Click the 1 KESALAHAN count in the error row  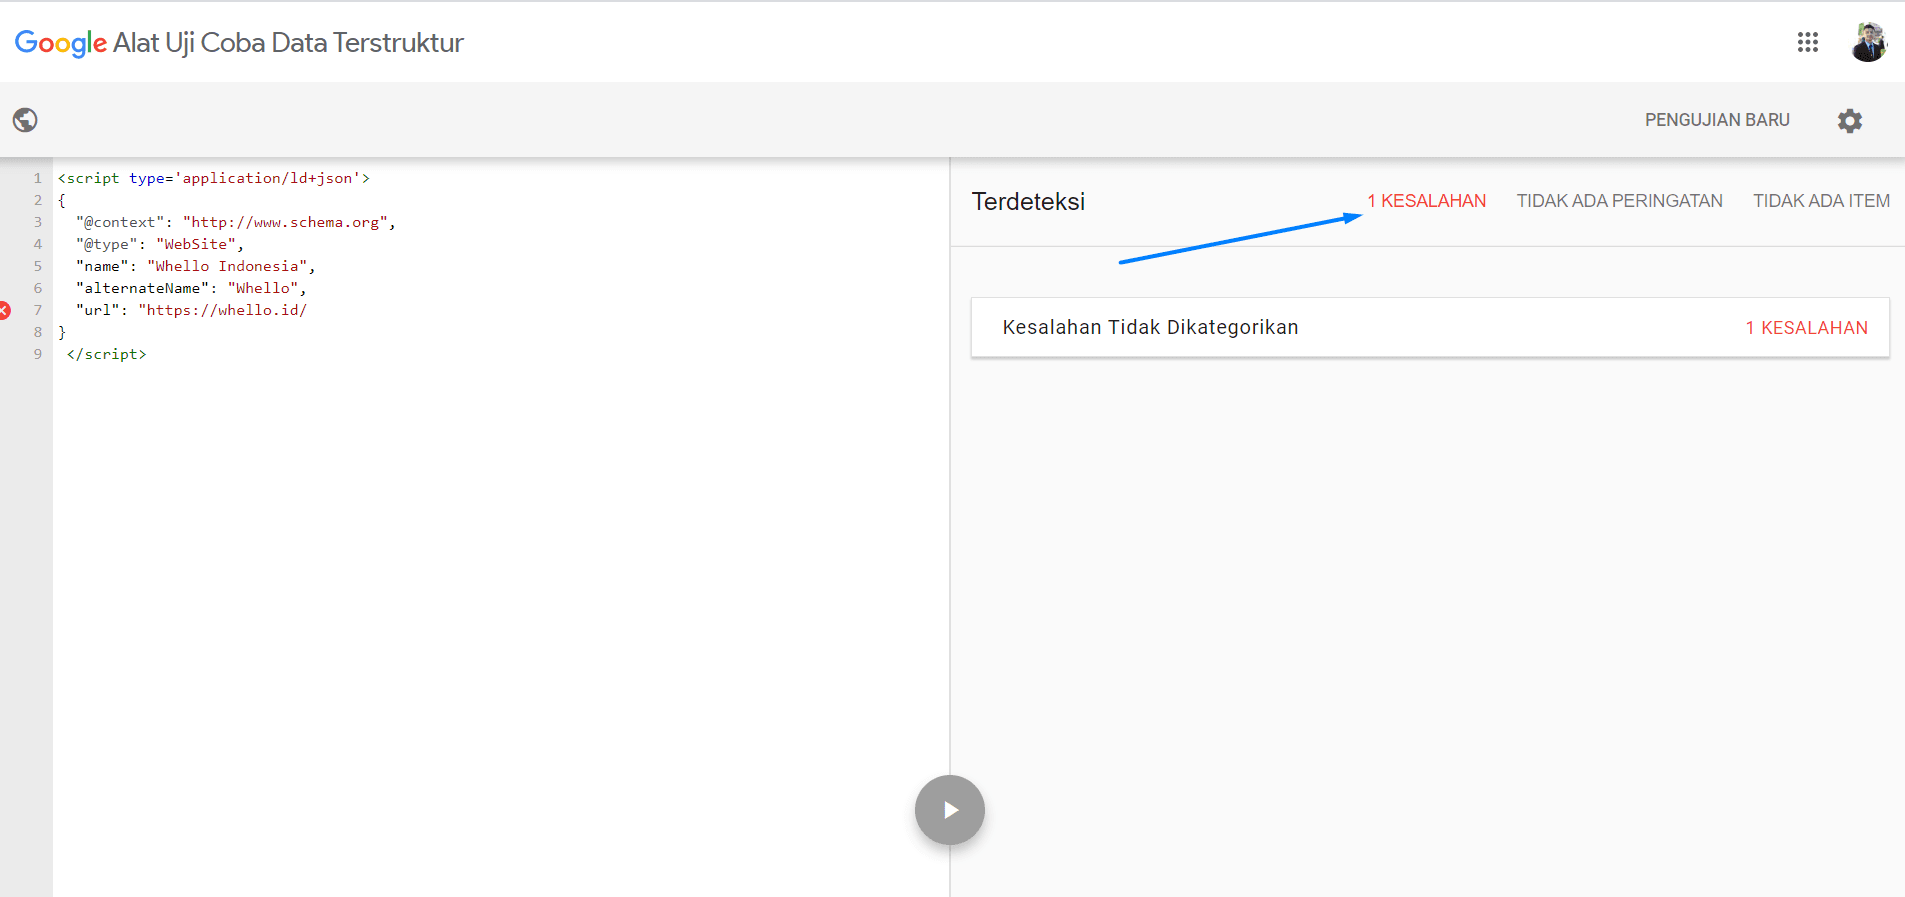click(1806, 328)
